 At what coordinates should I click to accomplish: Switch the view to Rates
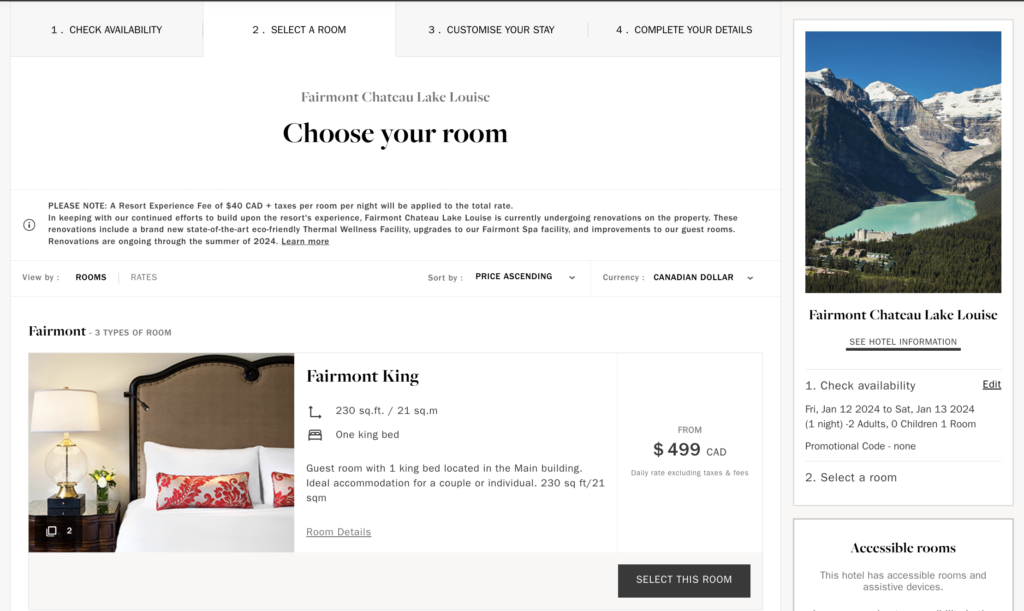[144, 277]
